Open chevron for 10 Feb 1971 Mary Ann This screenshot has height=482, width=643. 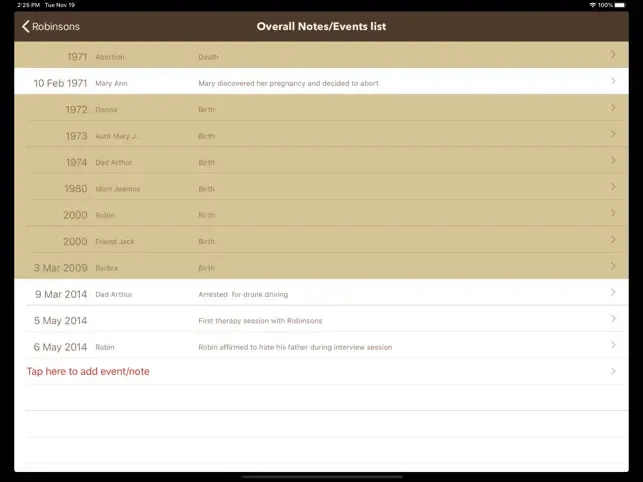tap(613, 81)
